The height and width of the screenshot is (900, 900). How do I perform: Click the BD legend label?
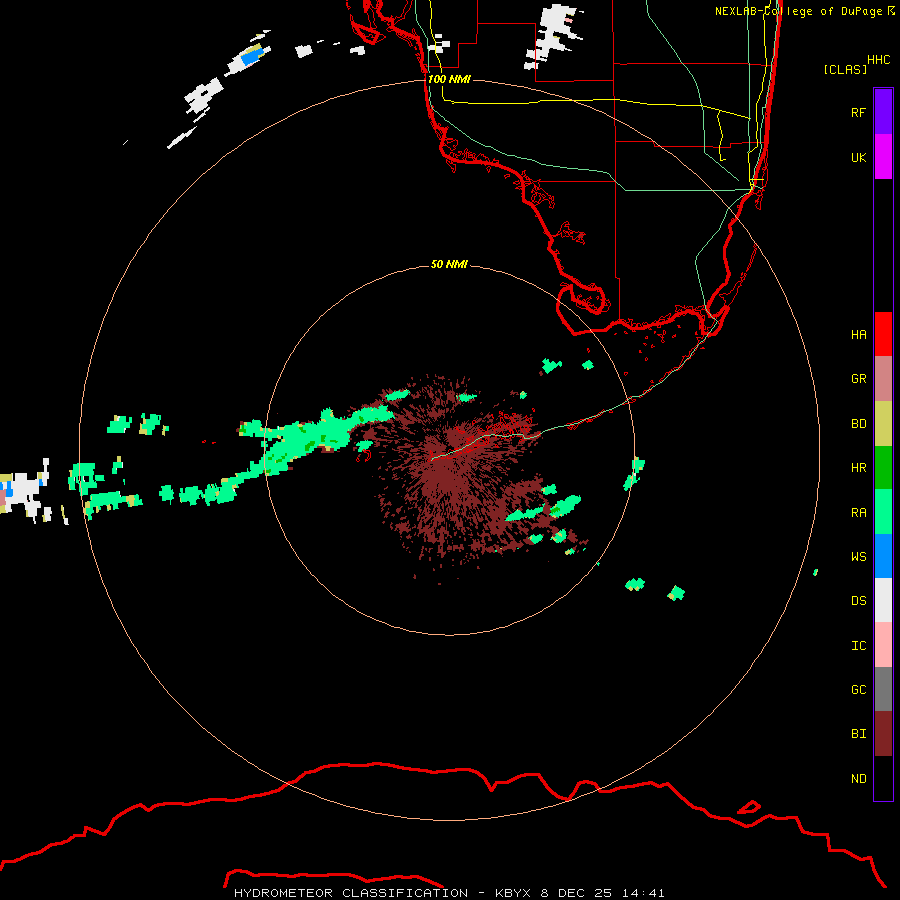pos(859,424)
